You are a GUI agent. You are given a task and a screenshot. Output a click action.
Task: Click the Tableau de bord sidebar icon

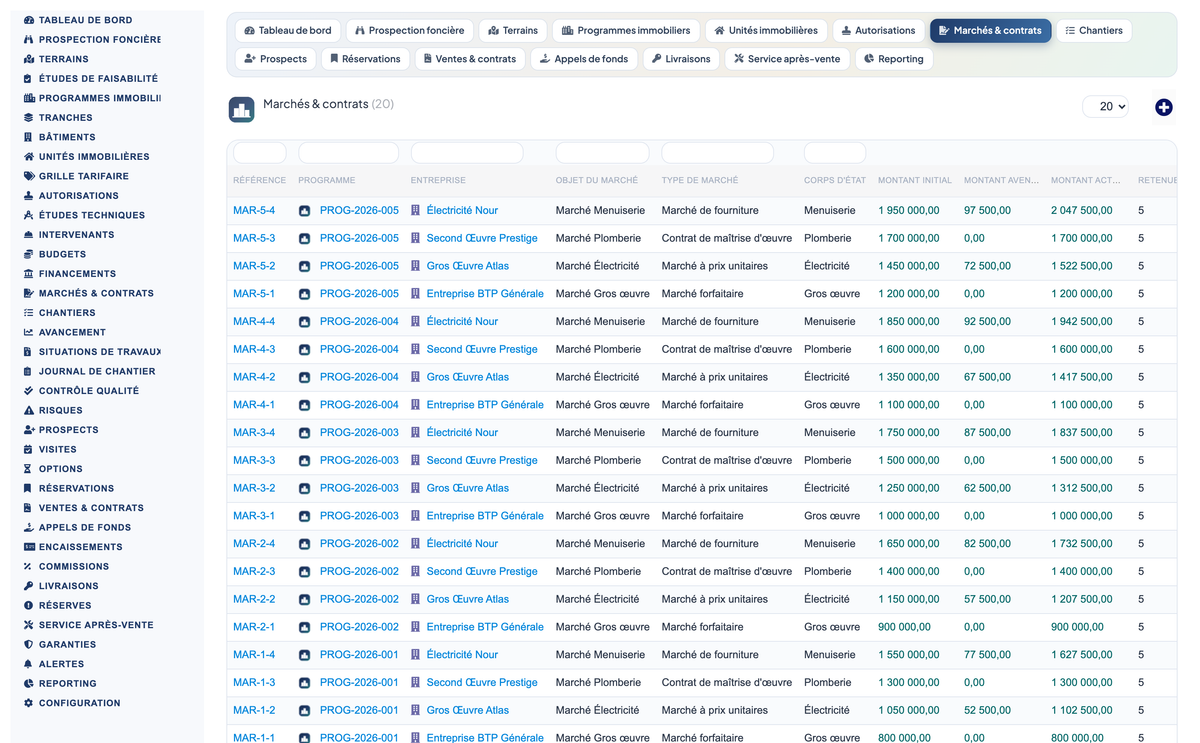click(x=29, y=20)
